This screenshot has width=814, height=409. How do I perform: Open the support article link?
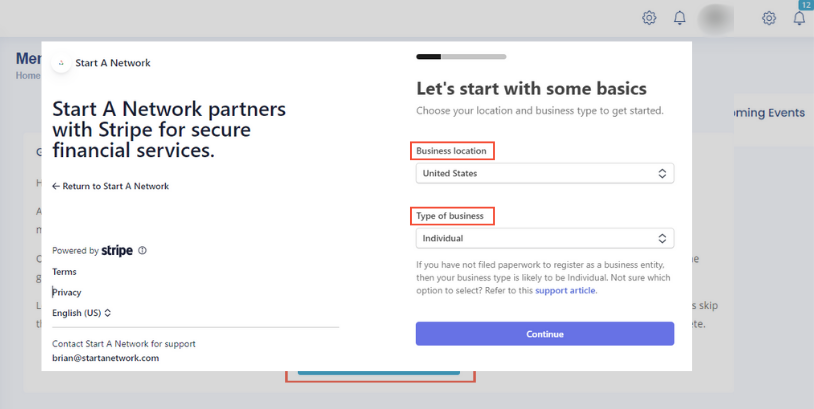click(565, 290)
